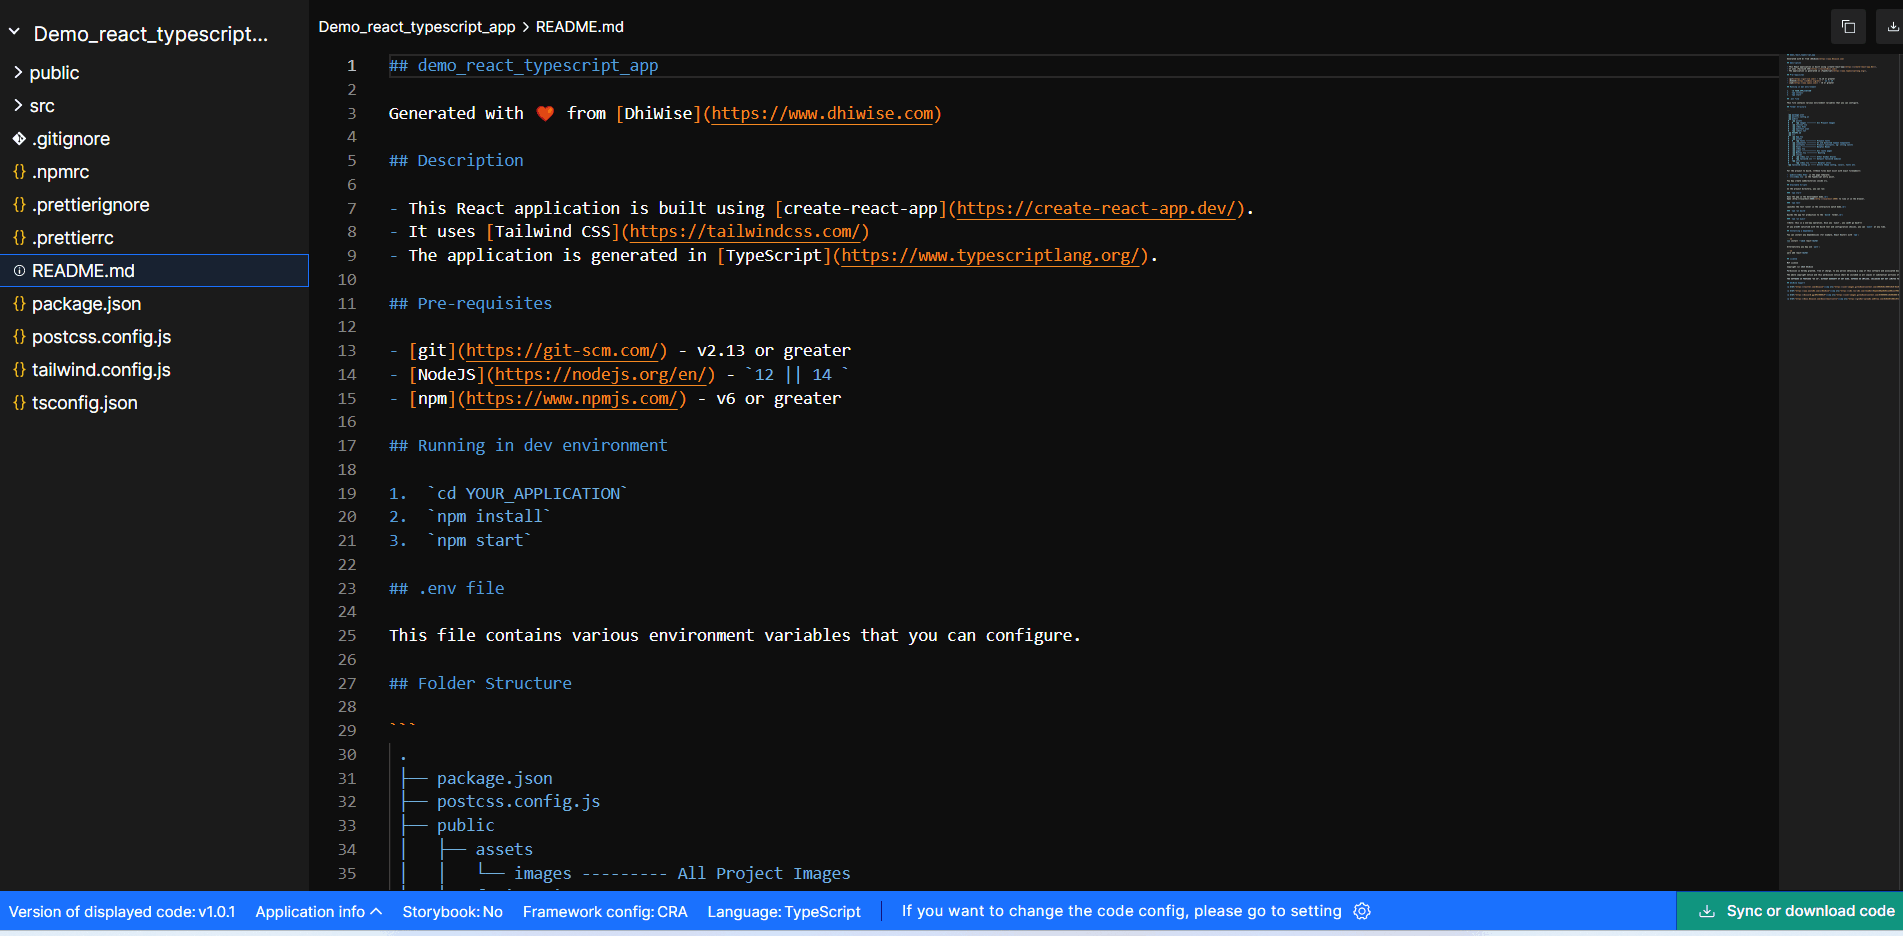Click the Description heading on line 5
Viewport: 1903px width, 936px height.
[x=456, y=161]
